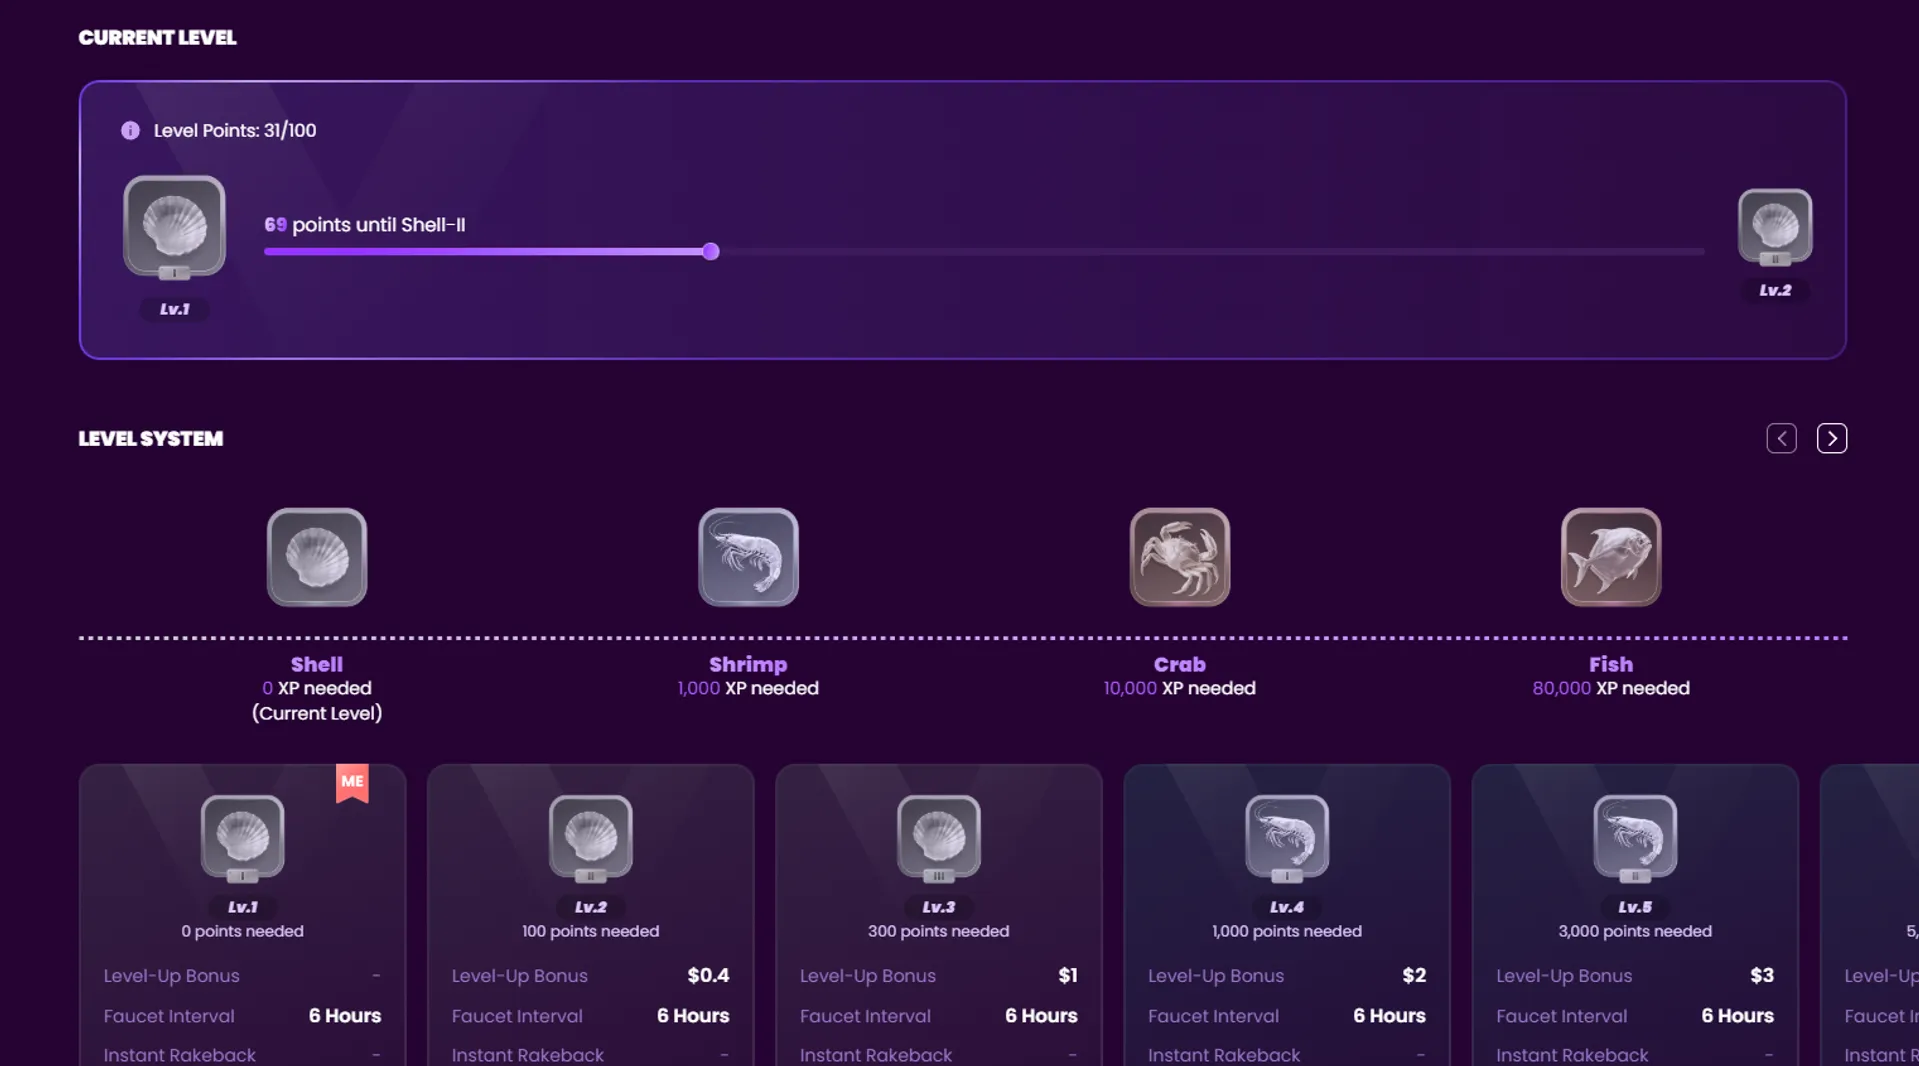Click the info icon beside Level Points
The width and height of the screenshot is (1919, 1066).
[130, 131]
